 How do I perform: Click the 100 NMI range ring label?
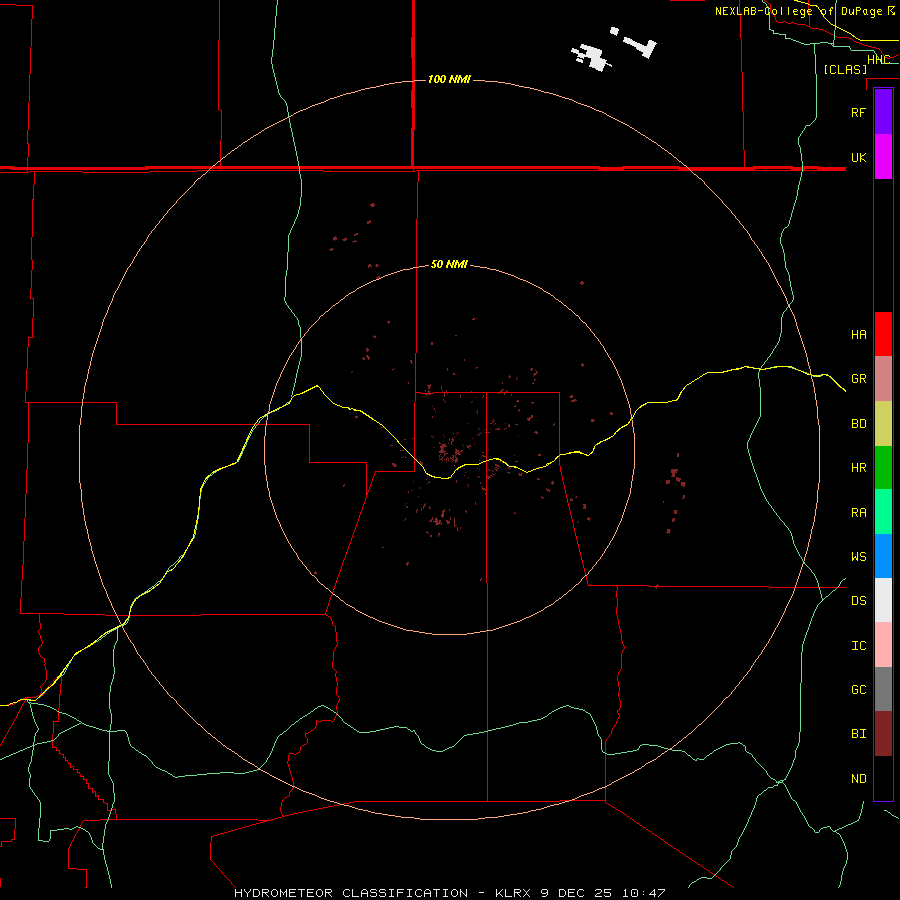(x=449, y=79)
